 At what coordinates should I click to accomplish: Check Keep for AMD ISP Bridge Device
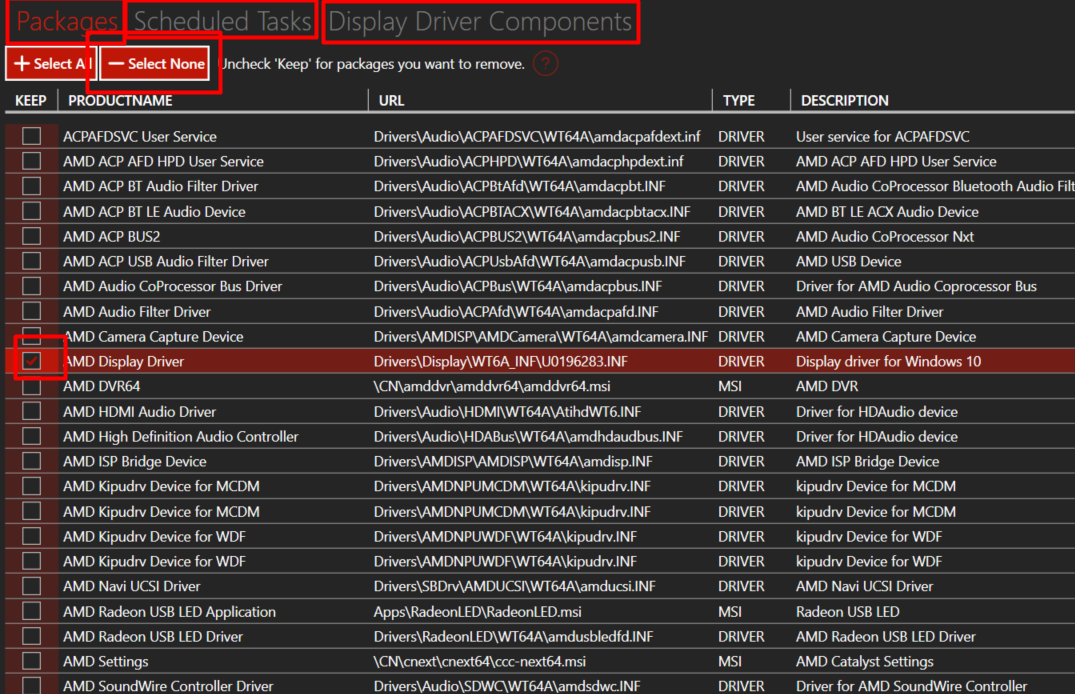tap(32, 461)
